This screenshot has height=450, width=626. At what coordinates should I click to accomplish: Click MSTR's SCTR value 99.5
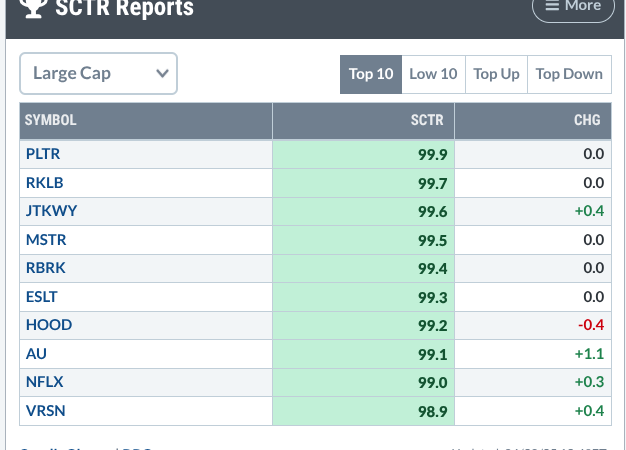432,241
